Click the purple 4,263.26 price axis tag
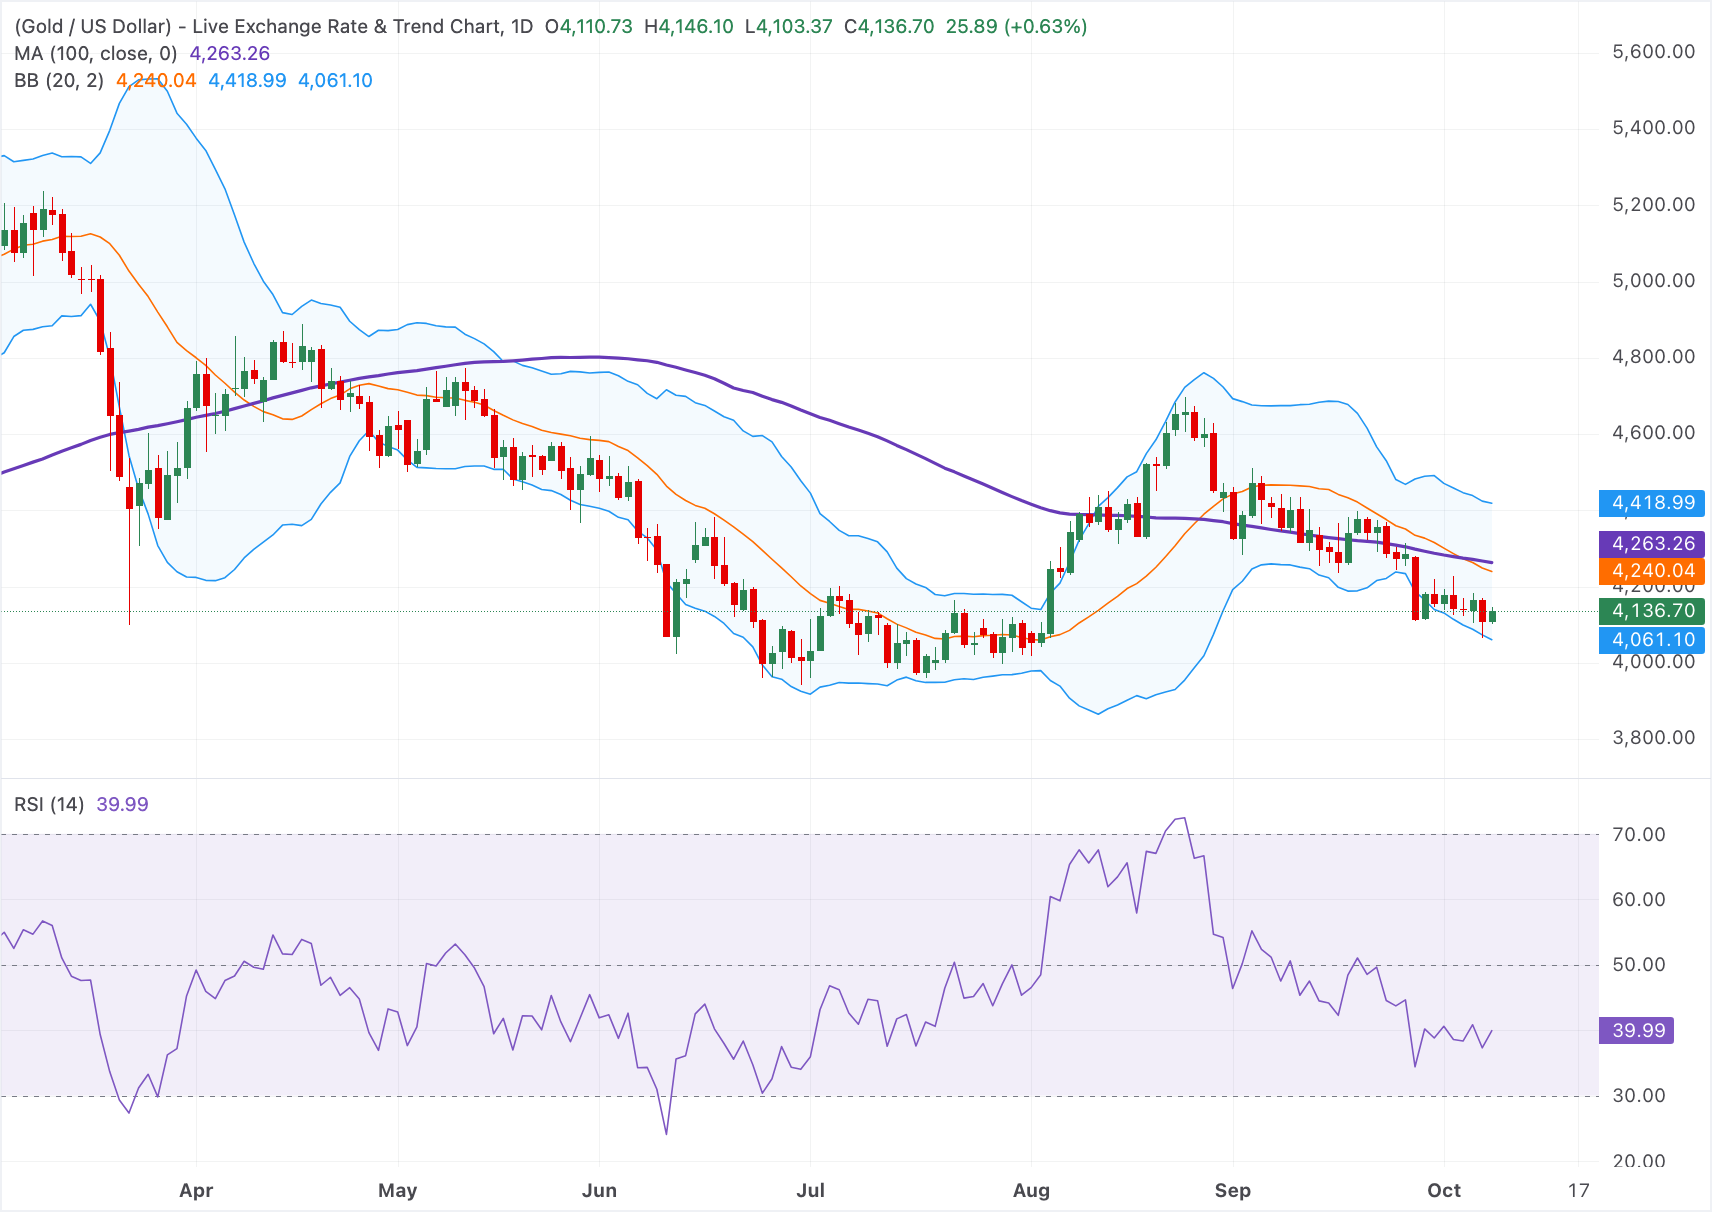 (x=1652, y=544)
